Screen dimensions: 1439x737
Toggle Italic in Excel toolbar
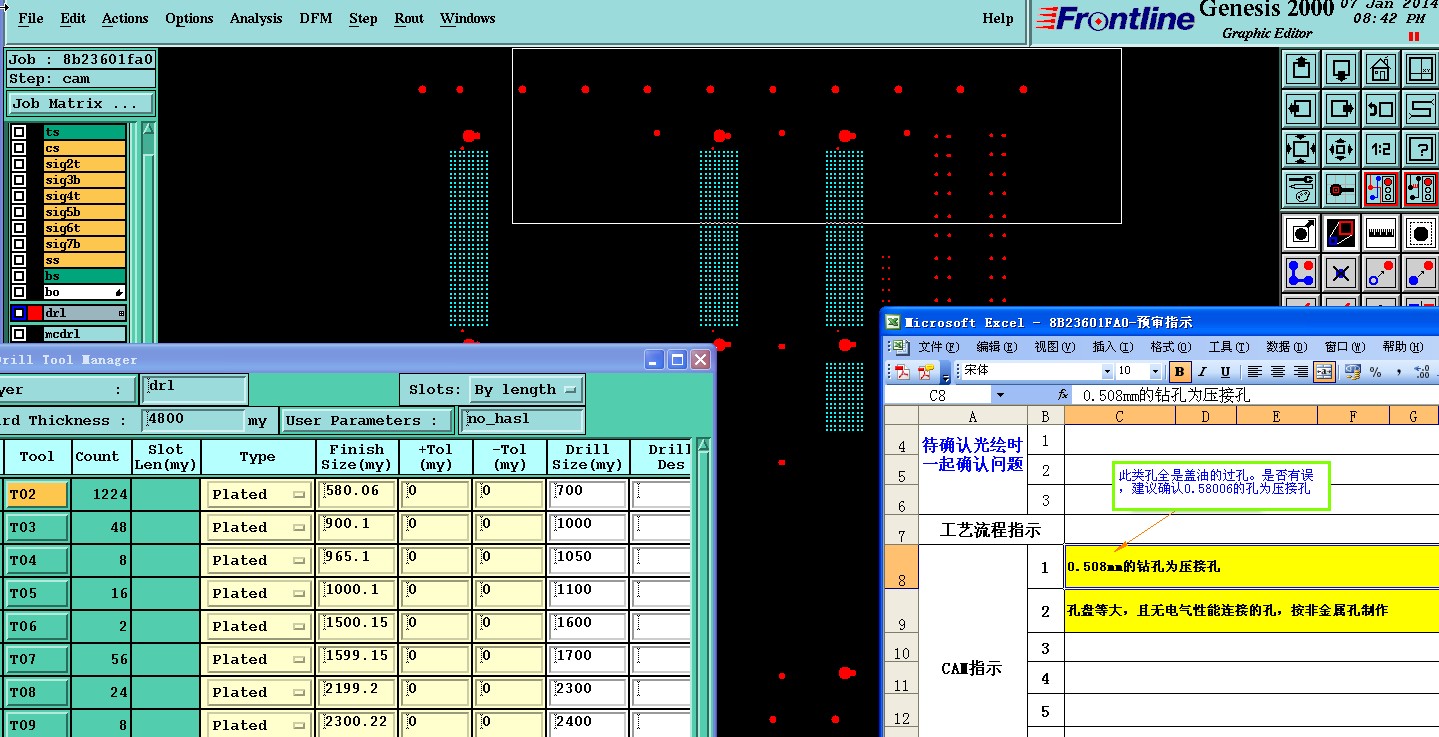coord(1203,371)
